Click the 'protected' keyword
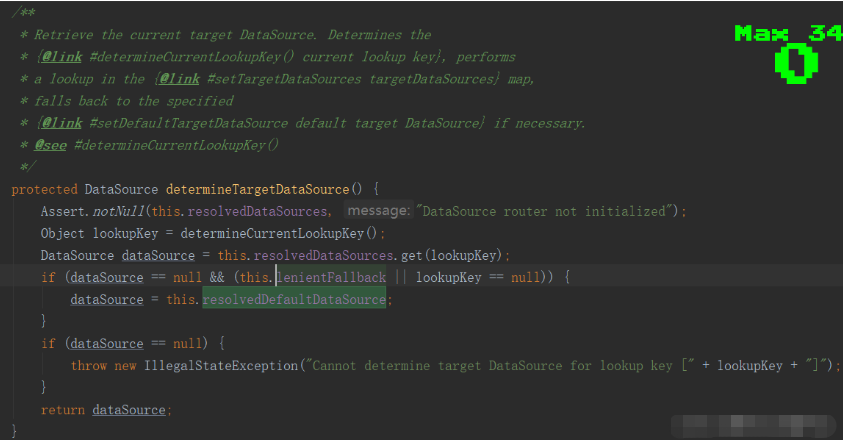This screenshot has height=440, width=843. click(45, 189)
